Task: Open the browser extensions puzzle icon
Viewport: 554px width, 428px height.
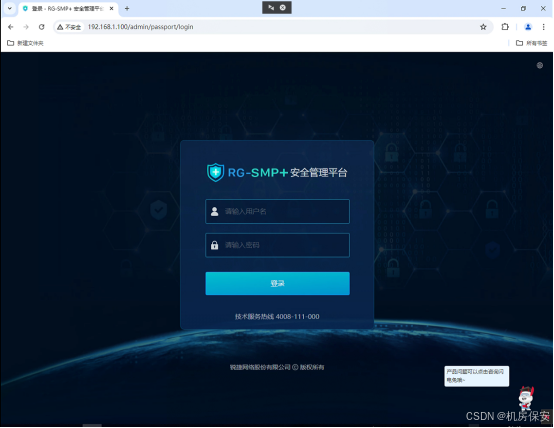Action: pos(505,27)
